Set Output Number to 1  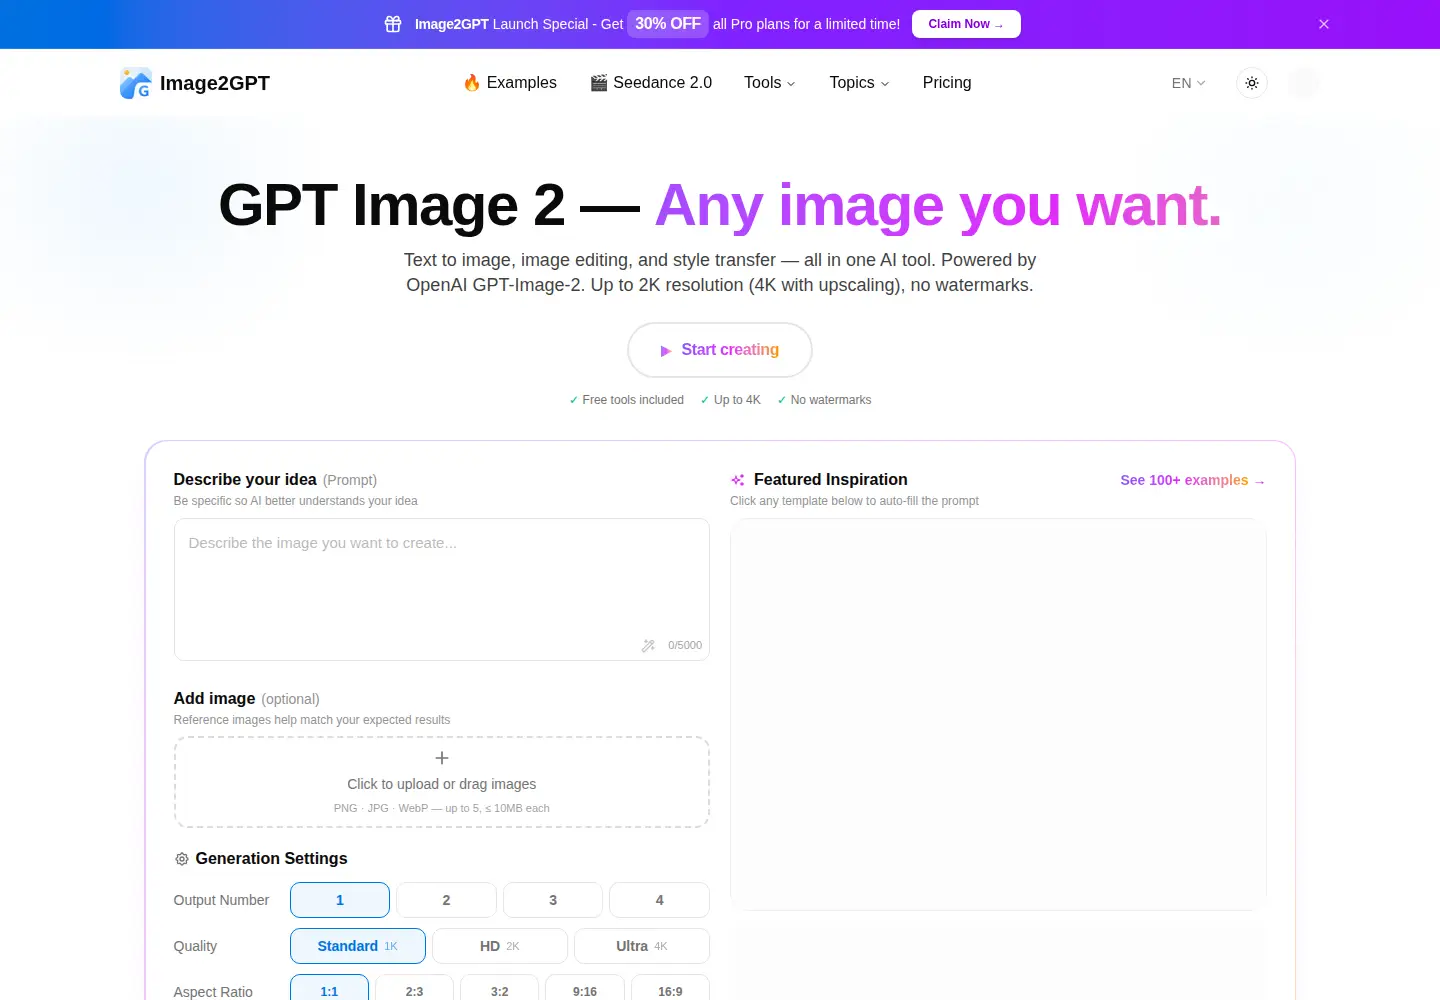(x=340, y=900)
